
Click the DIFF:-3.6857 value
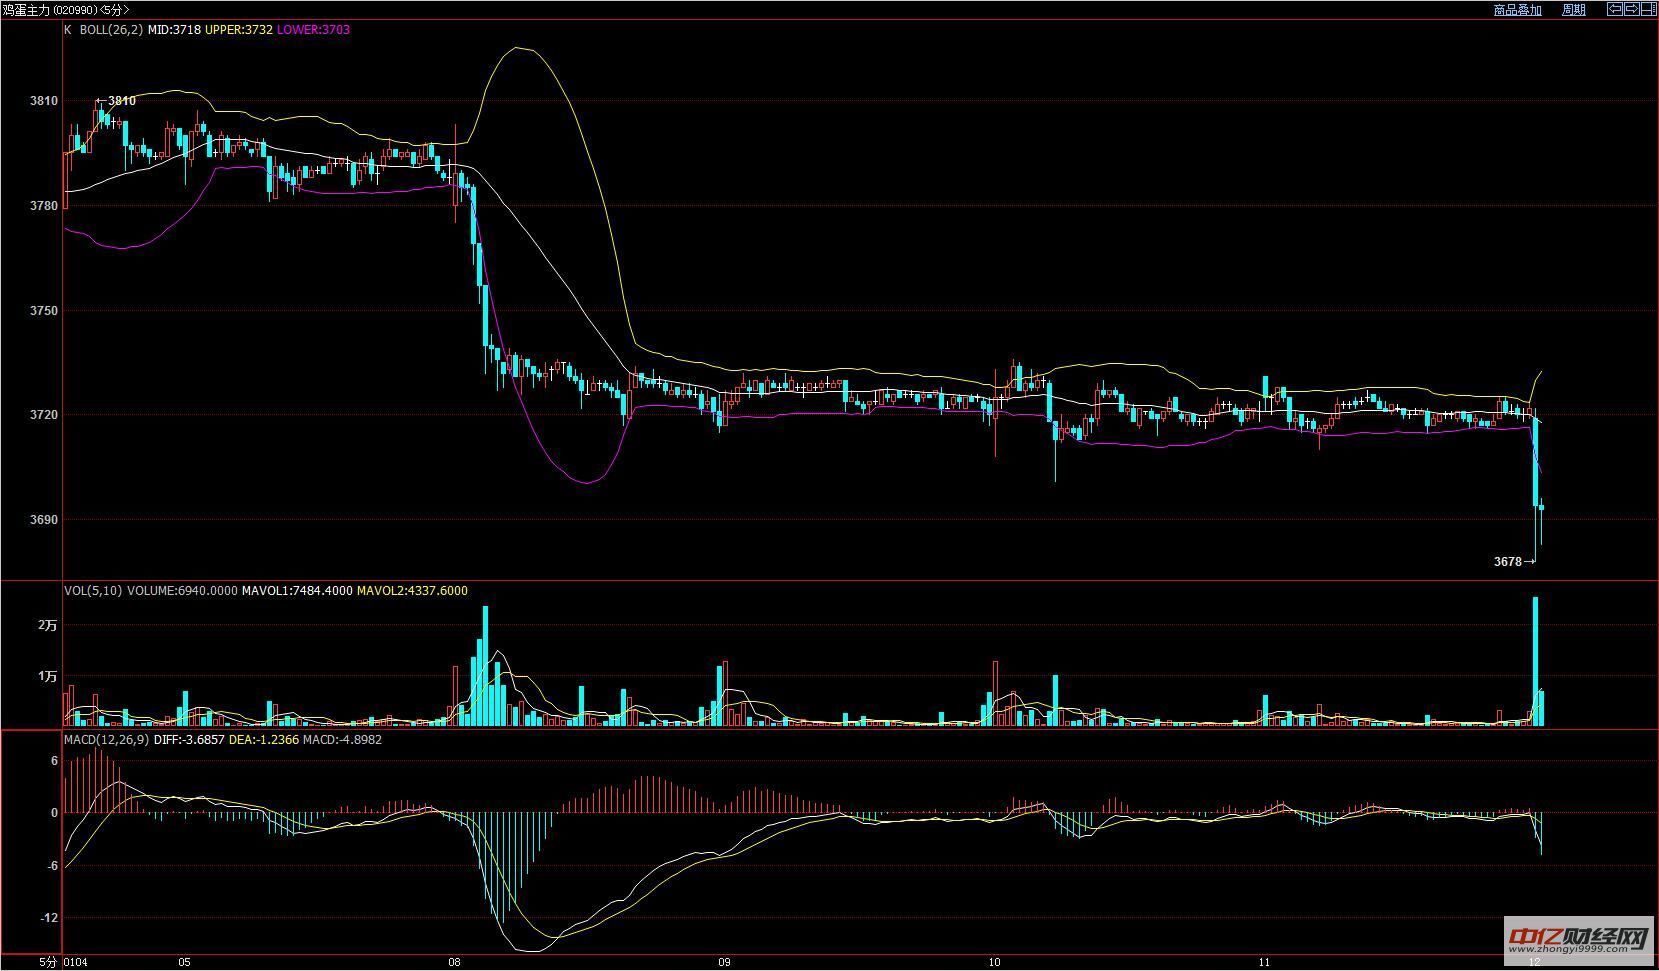tap(189, 740)
